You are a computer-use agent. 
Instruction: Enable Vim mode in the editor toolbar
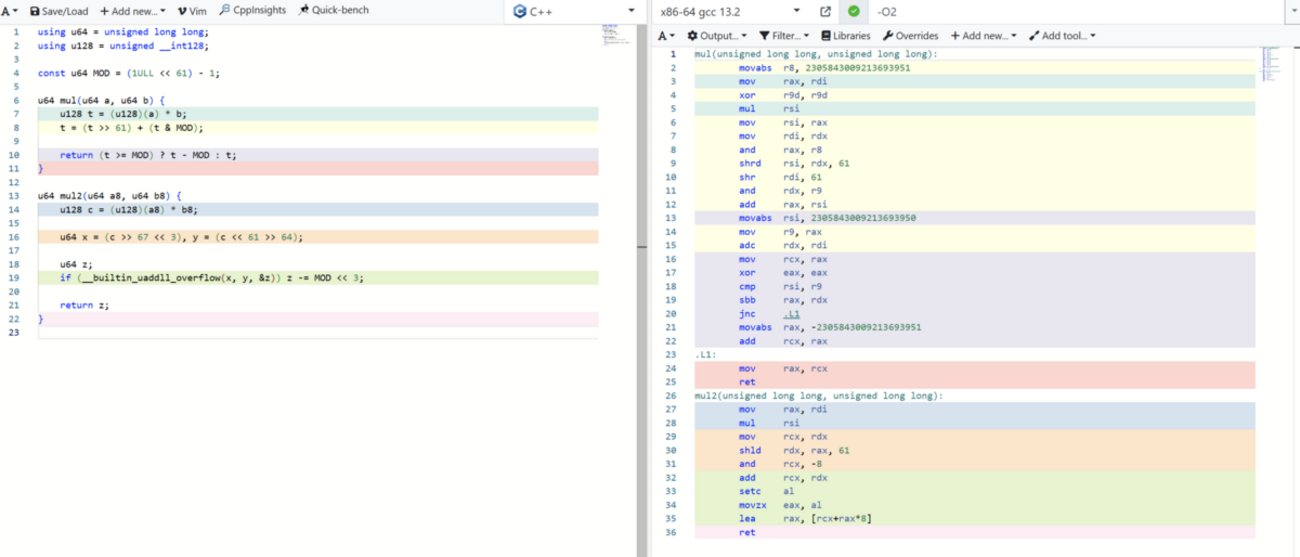click(x=191, y=10)
